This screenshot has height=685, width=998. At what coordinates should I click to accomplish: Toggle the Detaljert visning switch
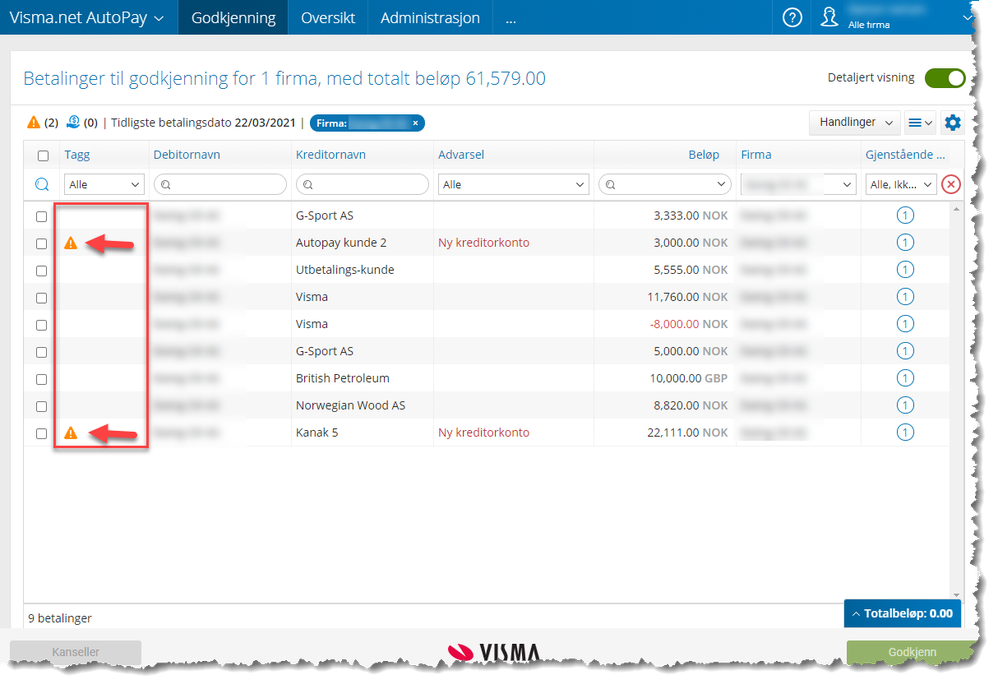pos(945,78)
